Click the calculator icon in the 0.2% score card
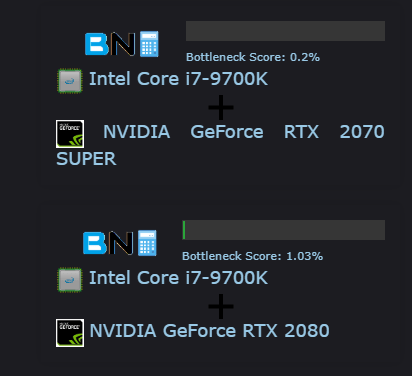 pos(149,44)
